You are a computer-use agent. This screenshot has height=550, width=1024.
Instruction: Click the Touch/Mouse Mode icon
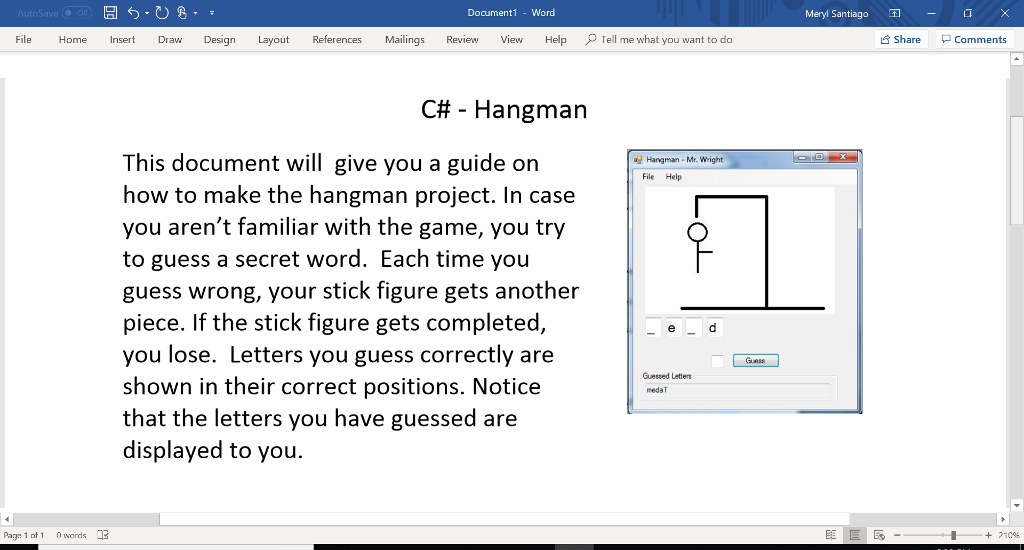pyautogui.click(x=182, y=12)
